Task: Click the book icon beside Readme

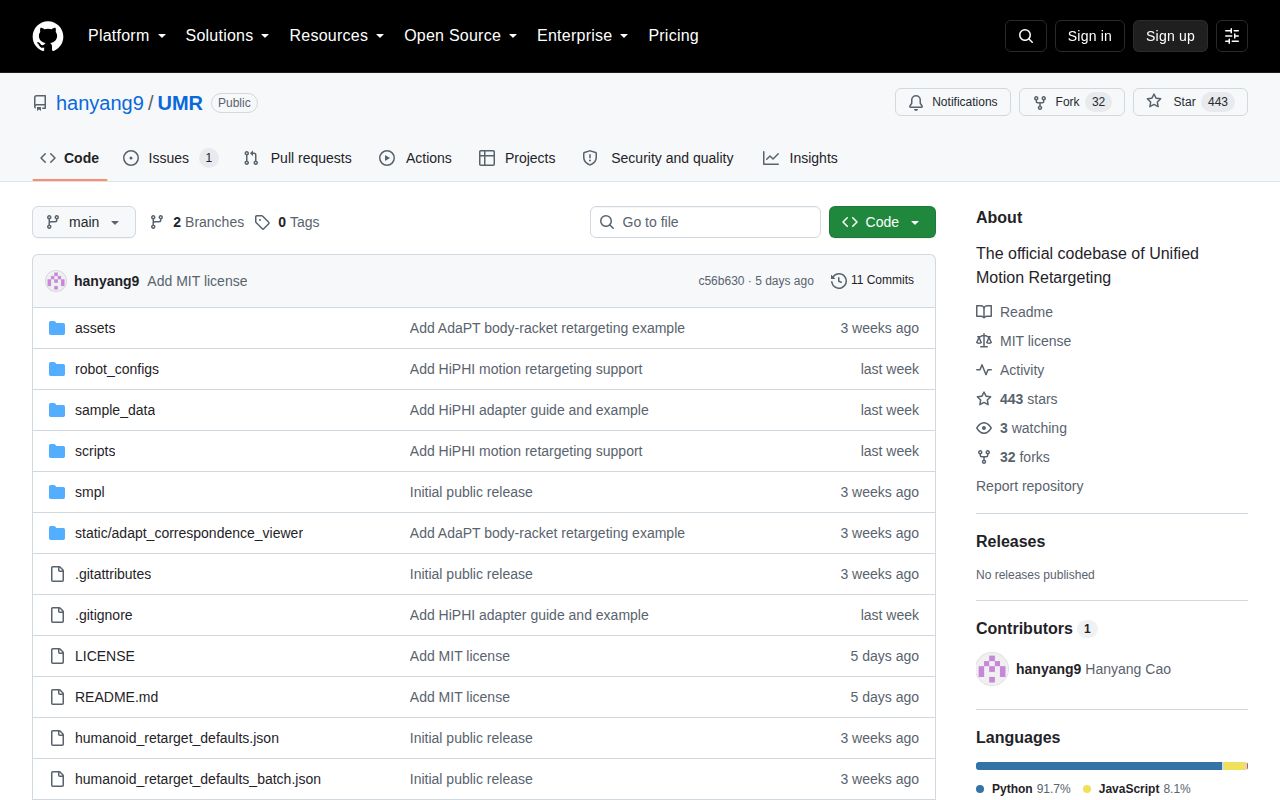Action: tap(984, 312)
